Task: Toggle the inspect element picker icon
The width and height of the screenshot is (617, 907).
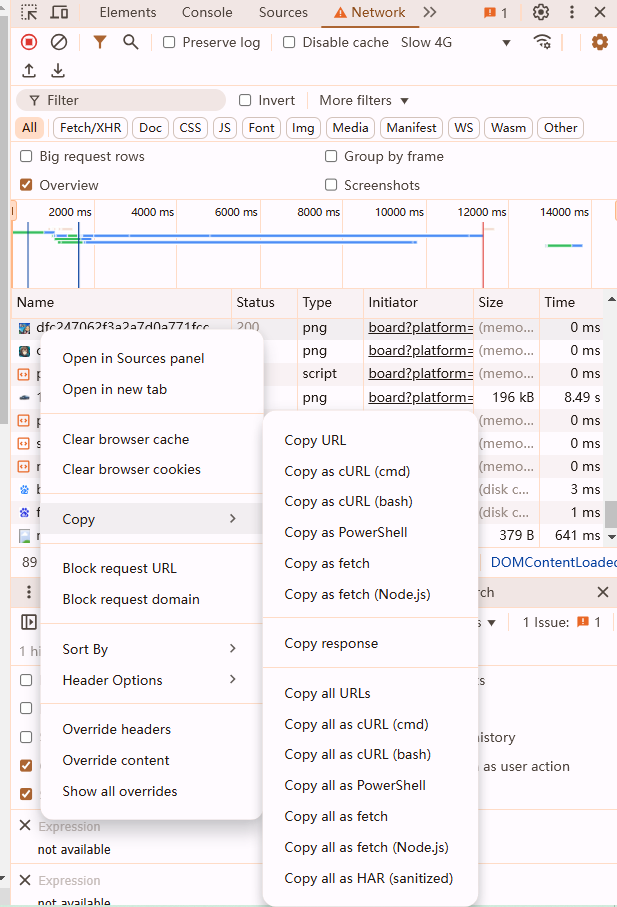Action: coord(28,12)
